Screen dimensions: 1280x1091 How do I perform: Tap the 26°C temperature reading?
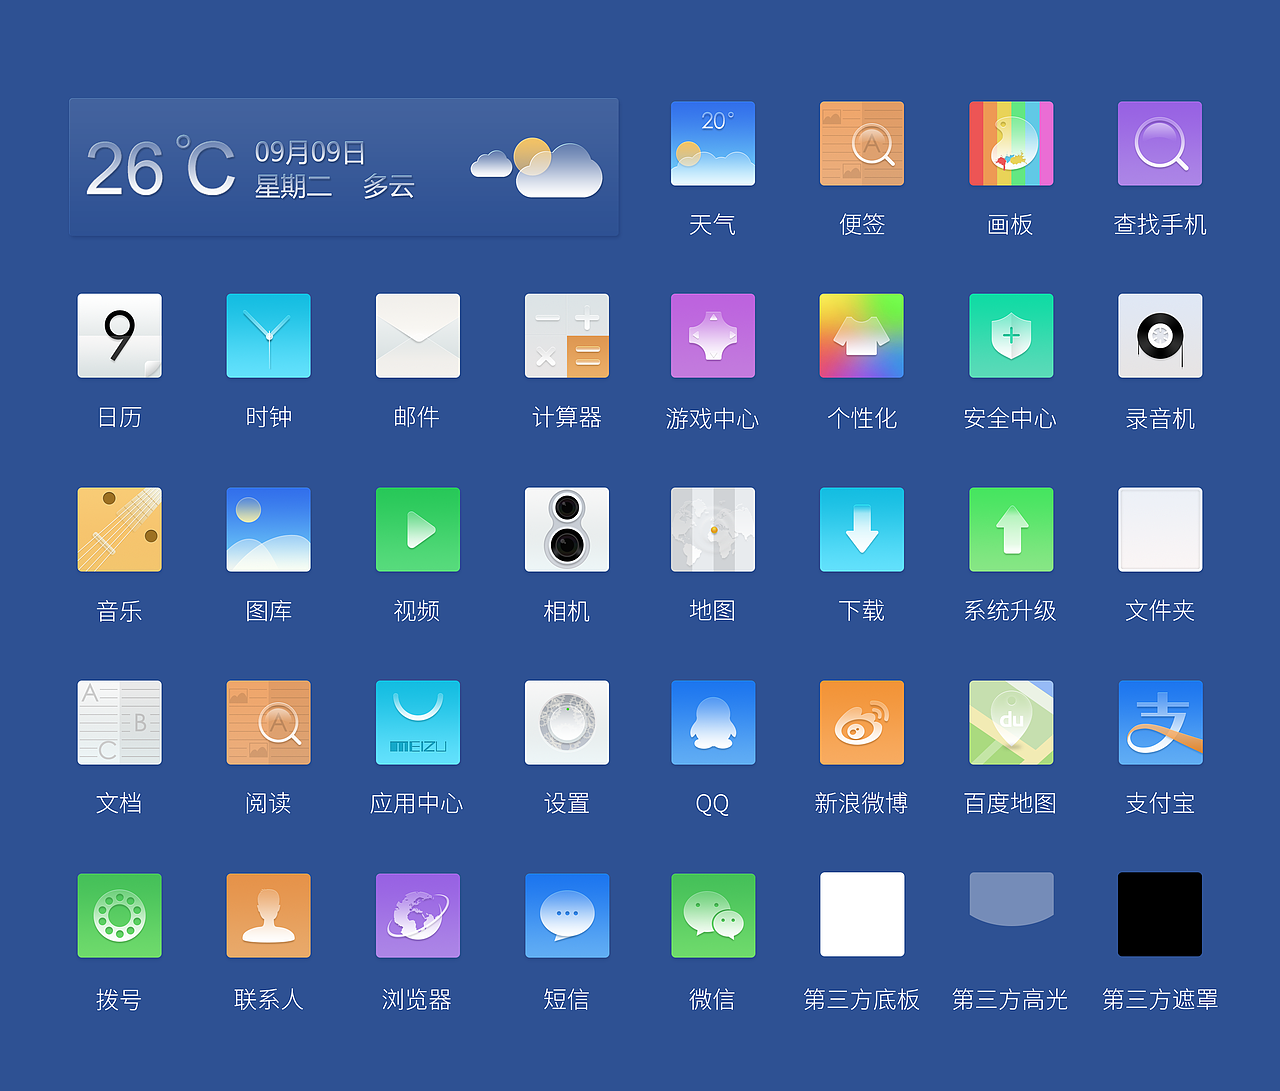coord(160,167)
